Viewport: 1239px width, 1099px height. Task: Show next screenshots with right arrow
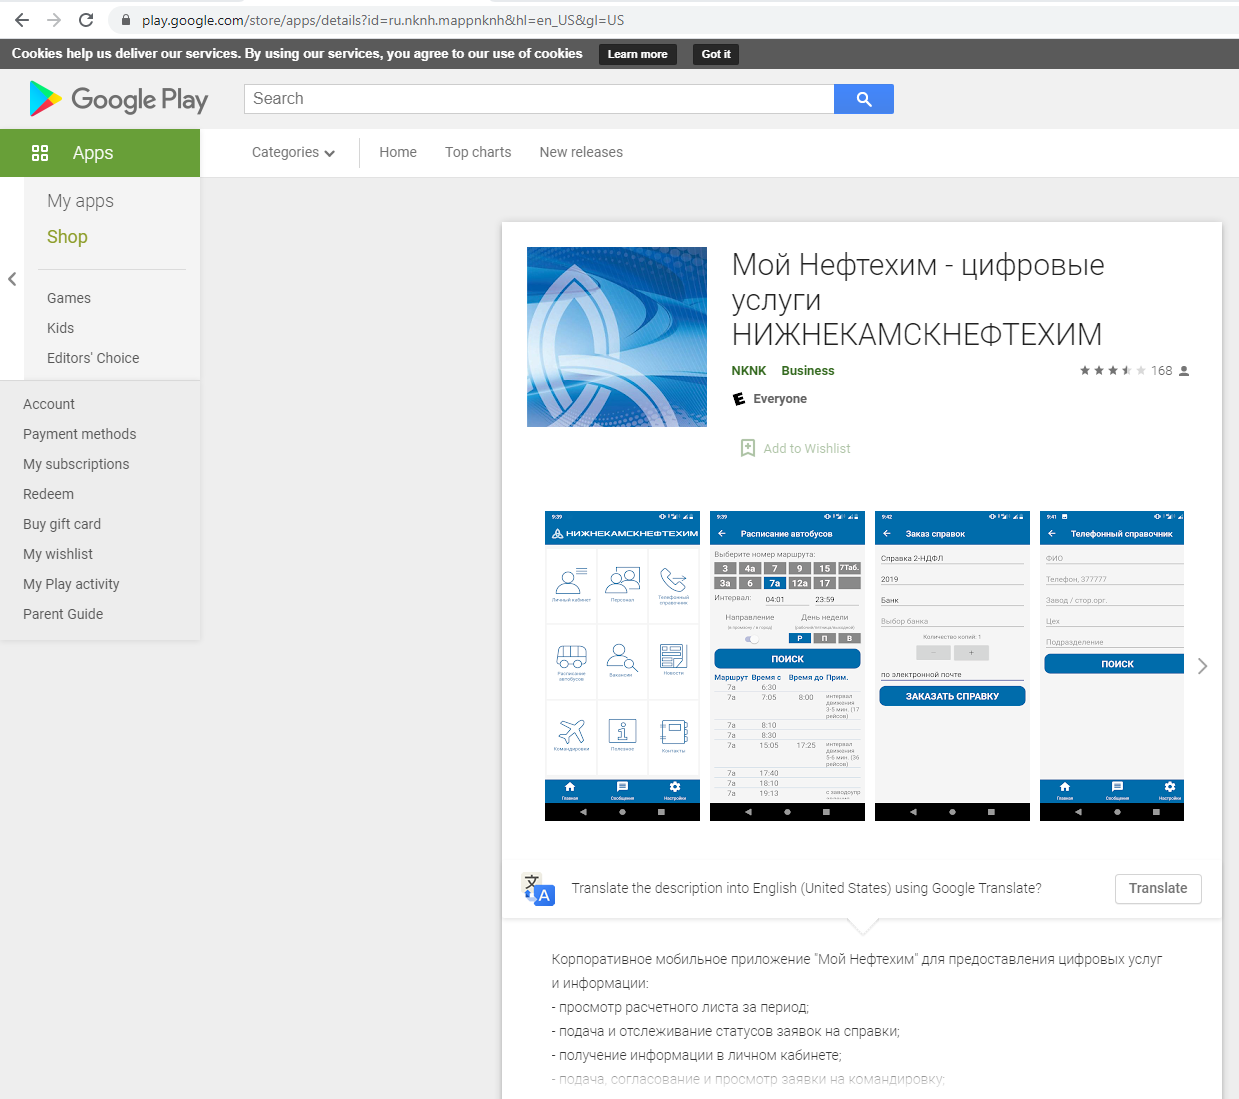[x=1202, y=666]
